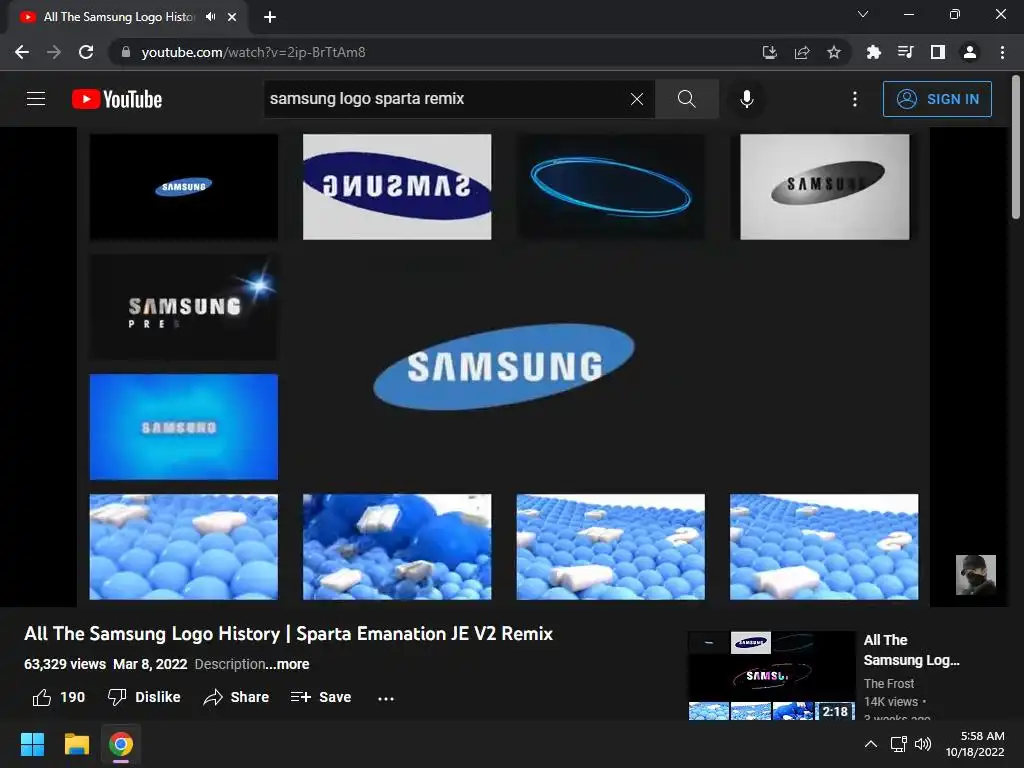
Task: Open the taskbar clock 5:58 AM
Action: (975, 744)
